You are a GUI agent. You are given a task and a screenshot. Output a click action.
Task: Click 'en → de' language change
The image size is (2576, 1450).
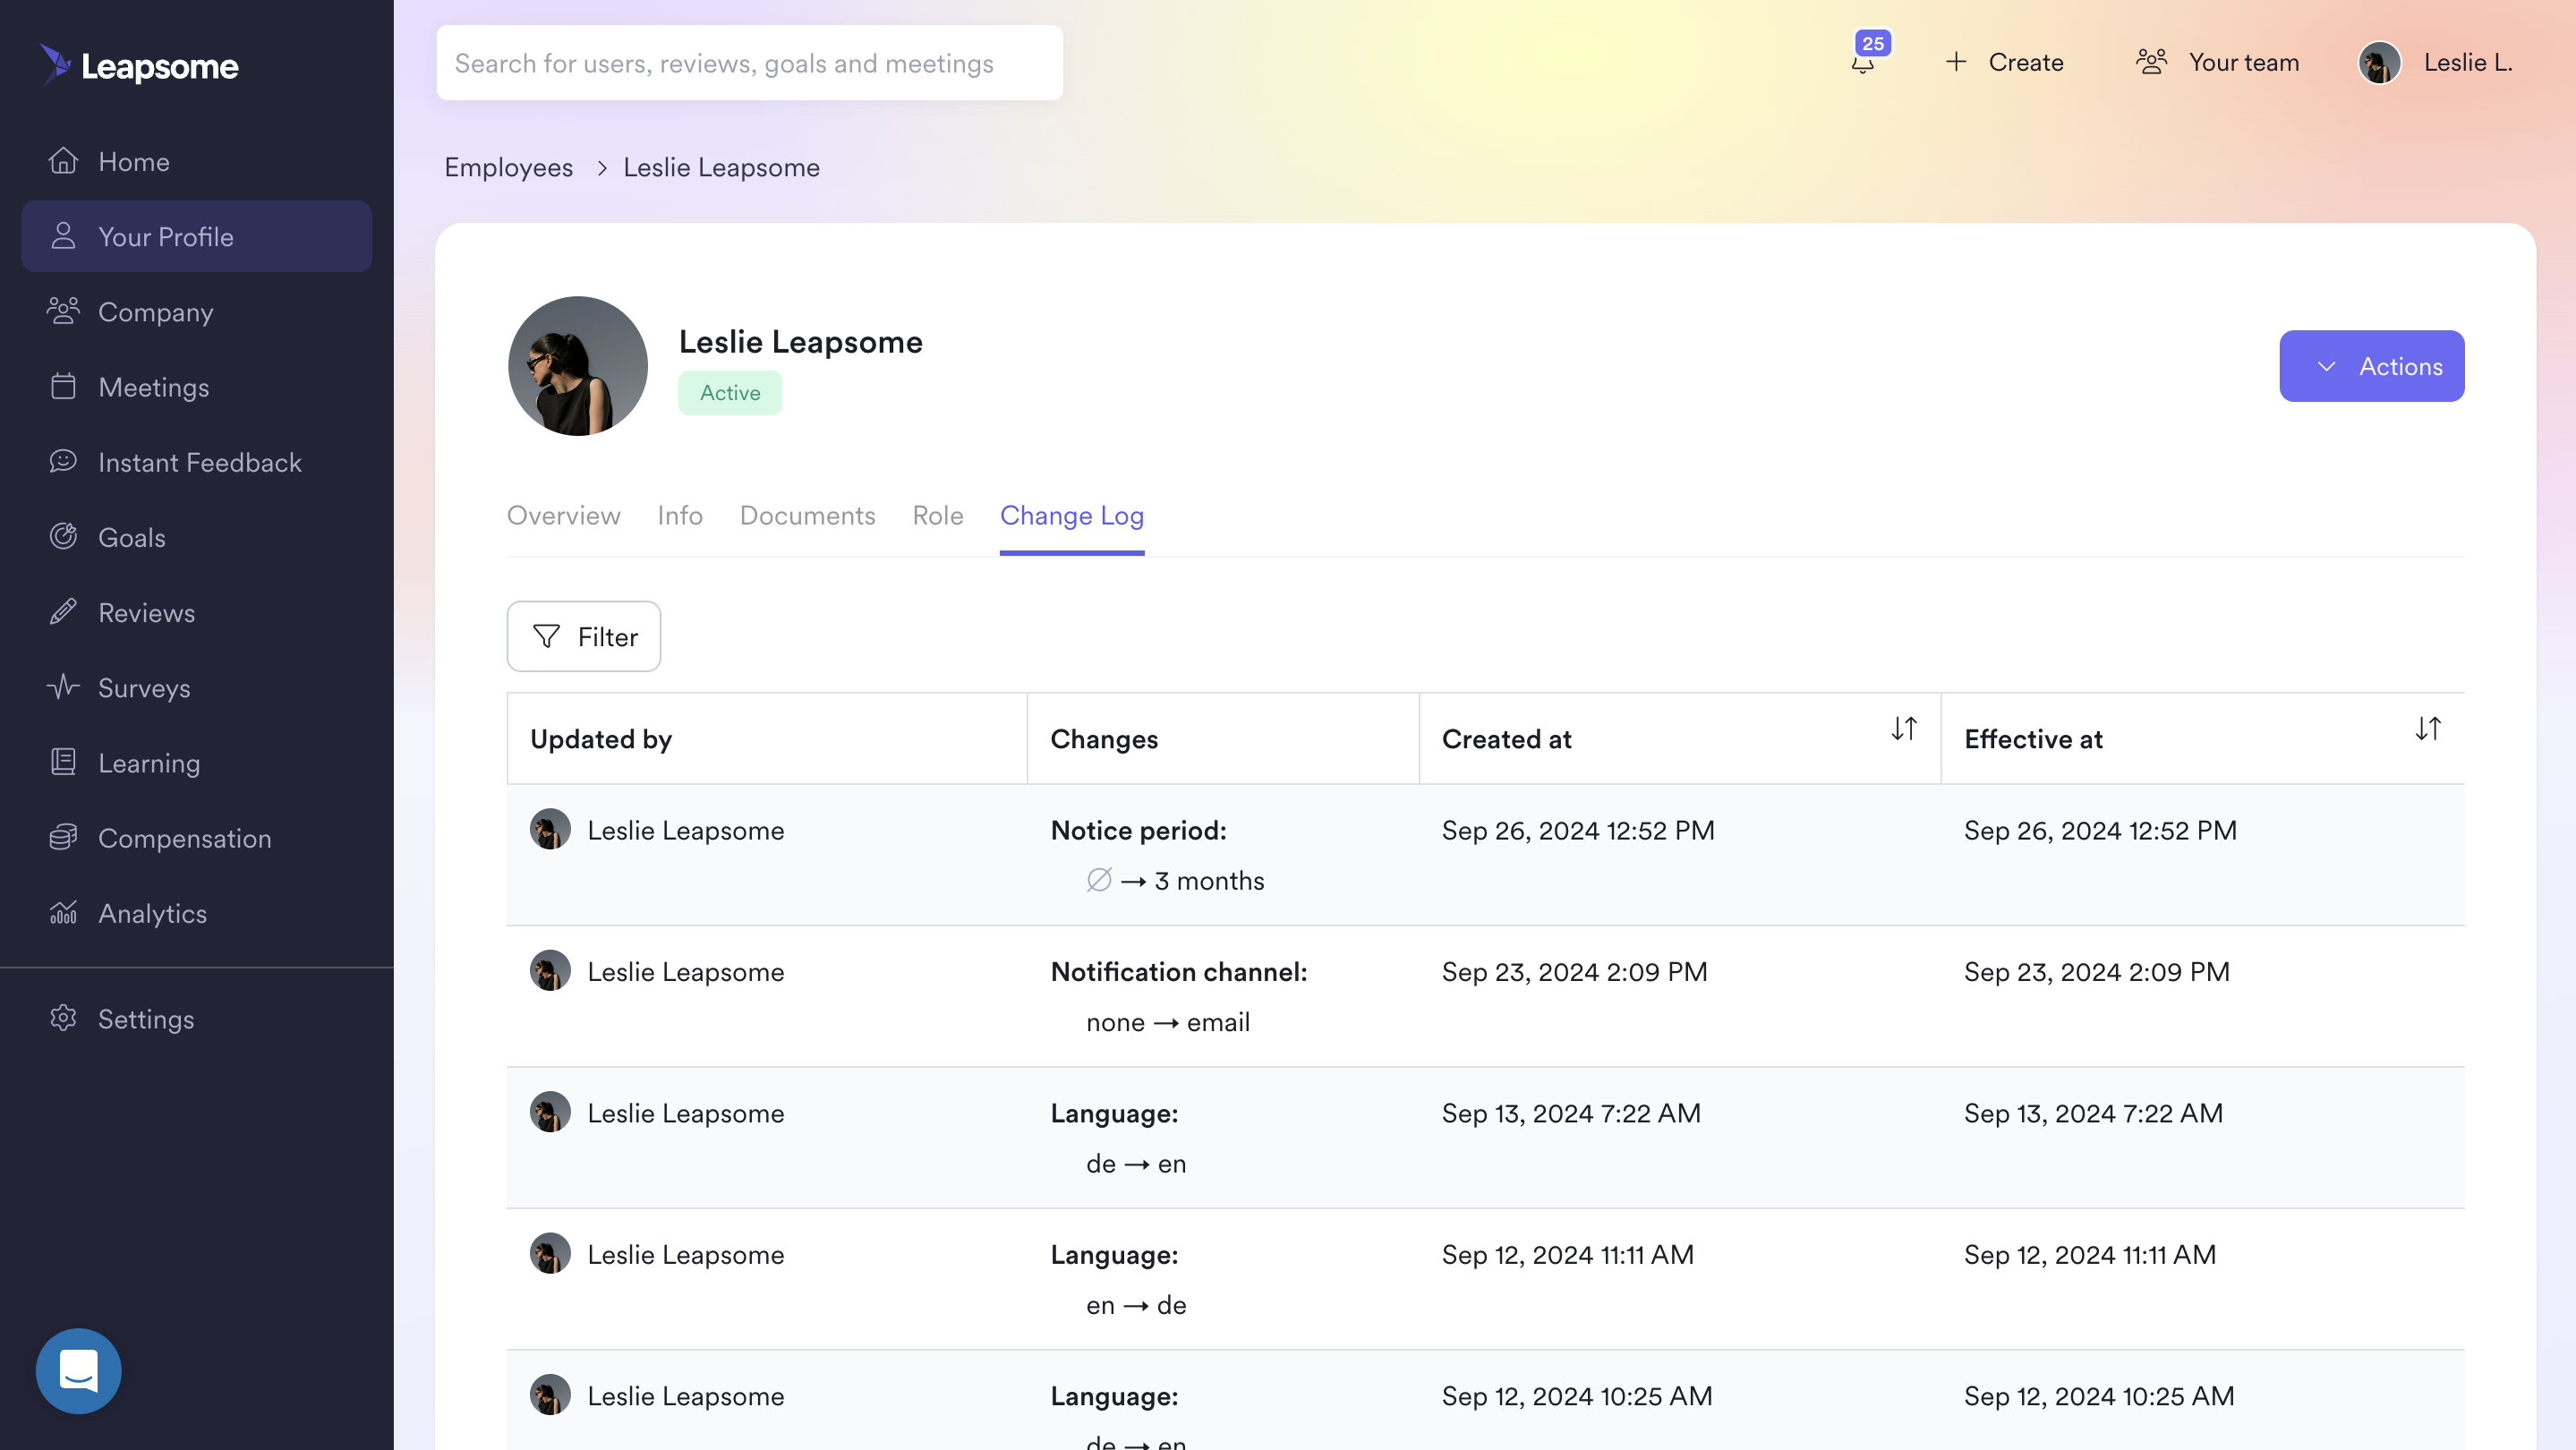tap(1136, 1304)
